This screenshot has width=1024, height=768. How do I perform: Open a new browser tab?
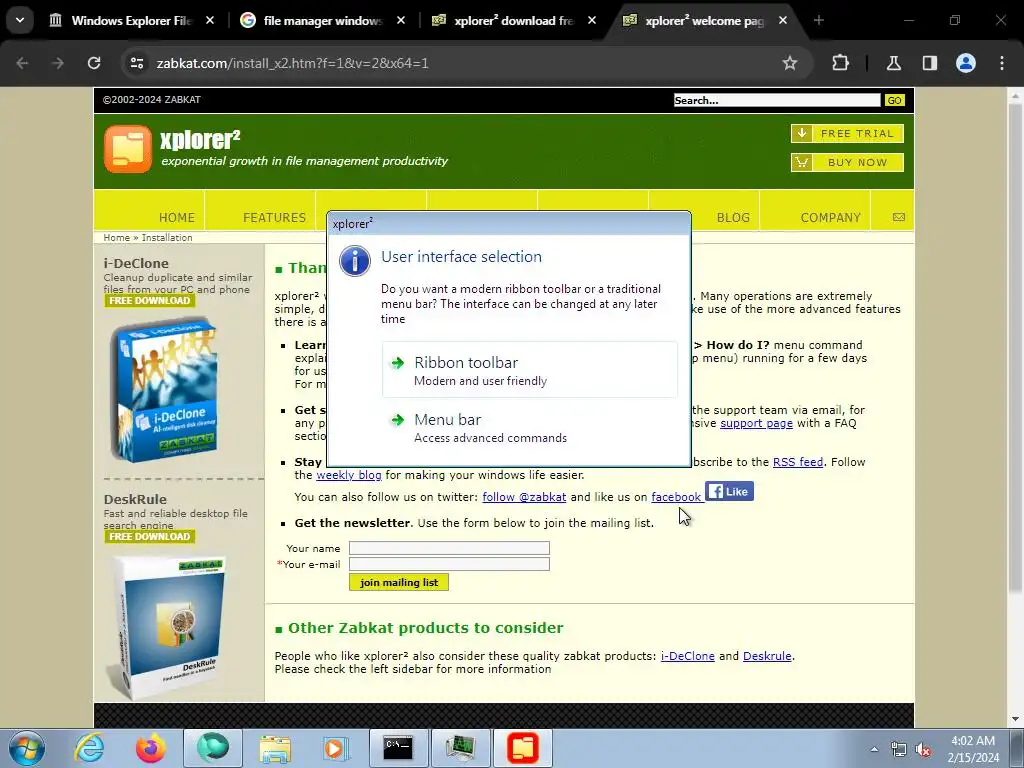(x=819, y=20)
